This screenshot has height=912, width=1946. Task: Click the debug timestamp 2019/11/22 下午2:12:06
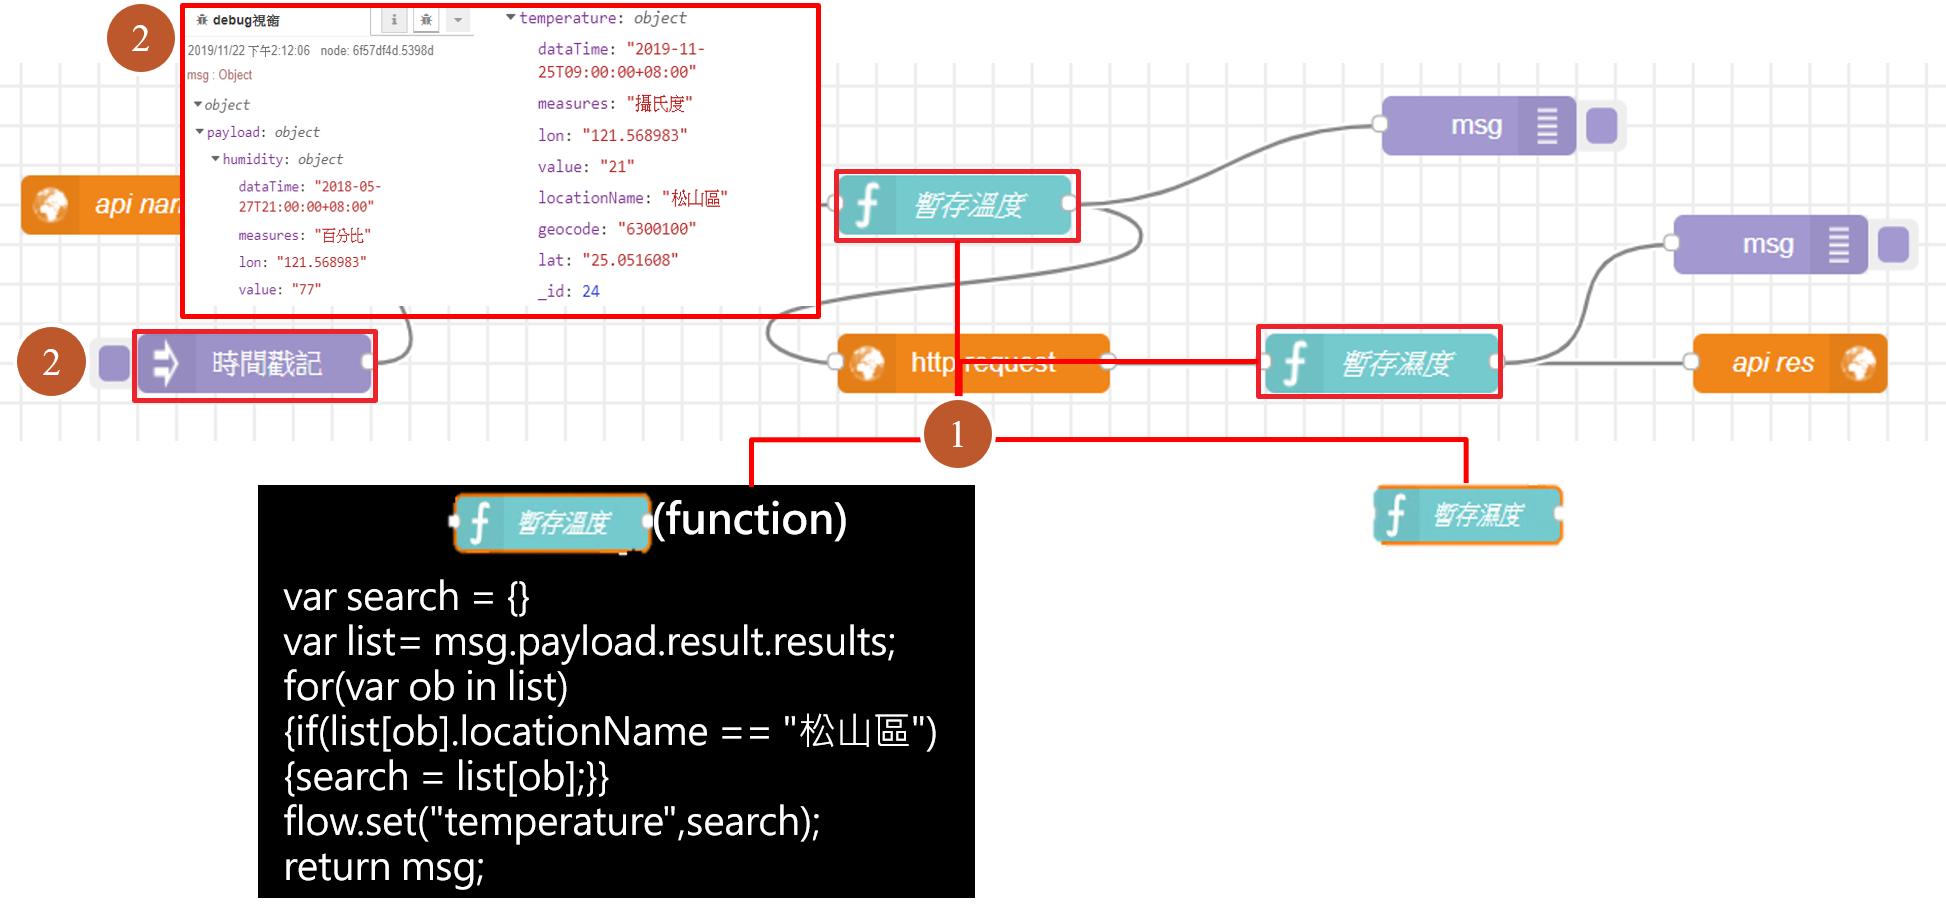tap(249, 50)
